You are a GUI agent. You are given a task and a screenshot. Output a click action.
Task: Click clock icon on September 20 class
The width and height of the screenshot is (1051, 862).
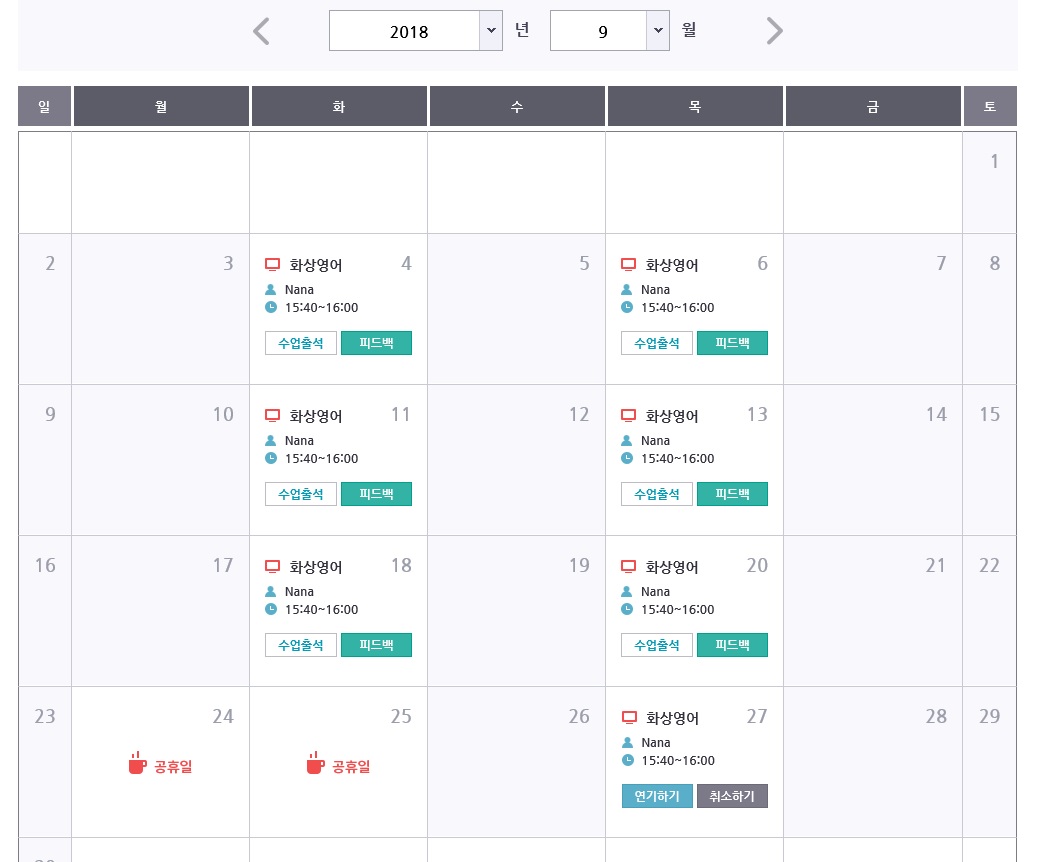point(627,610)
